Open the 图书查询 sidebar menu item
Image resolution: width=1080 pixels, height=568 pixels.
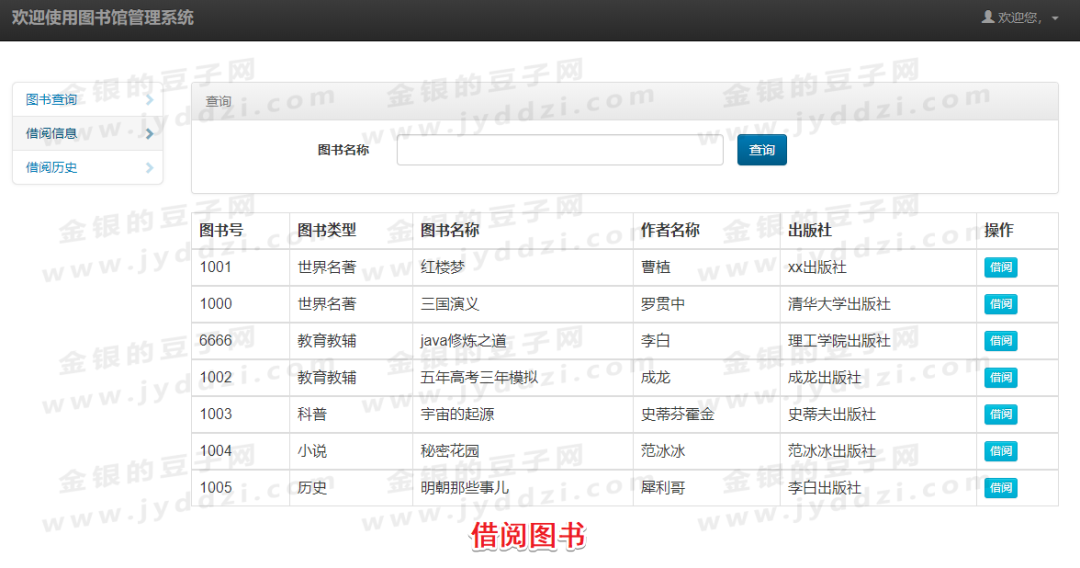click(x=87, y=100)
